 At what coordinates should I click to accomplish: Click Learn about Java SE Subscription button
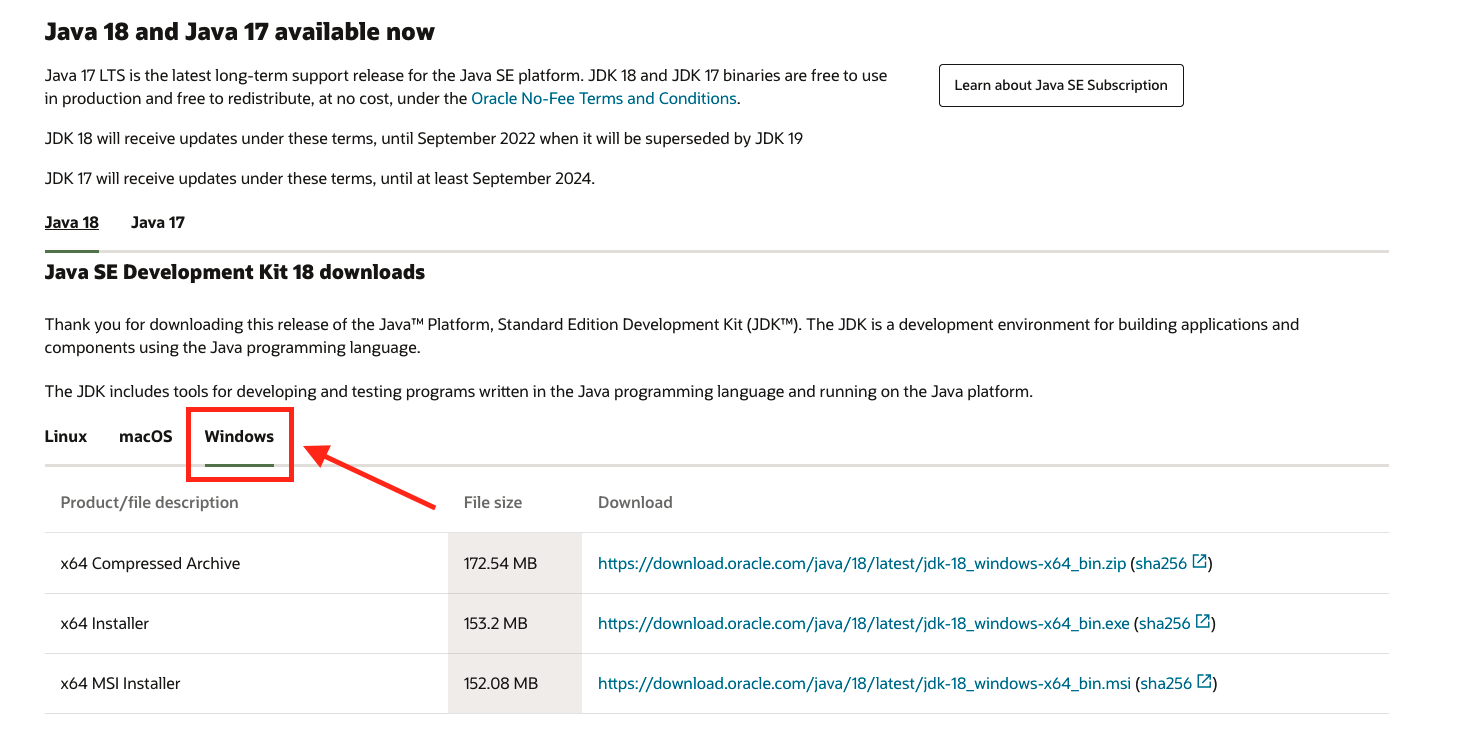point(1061,85)
